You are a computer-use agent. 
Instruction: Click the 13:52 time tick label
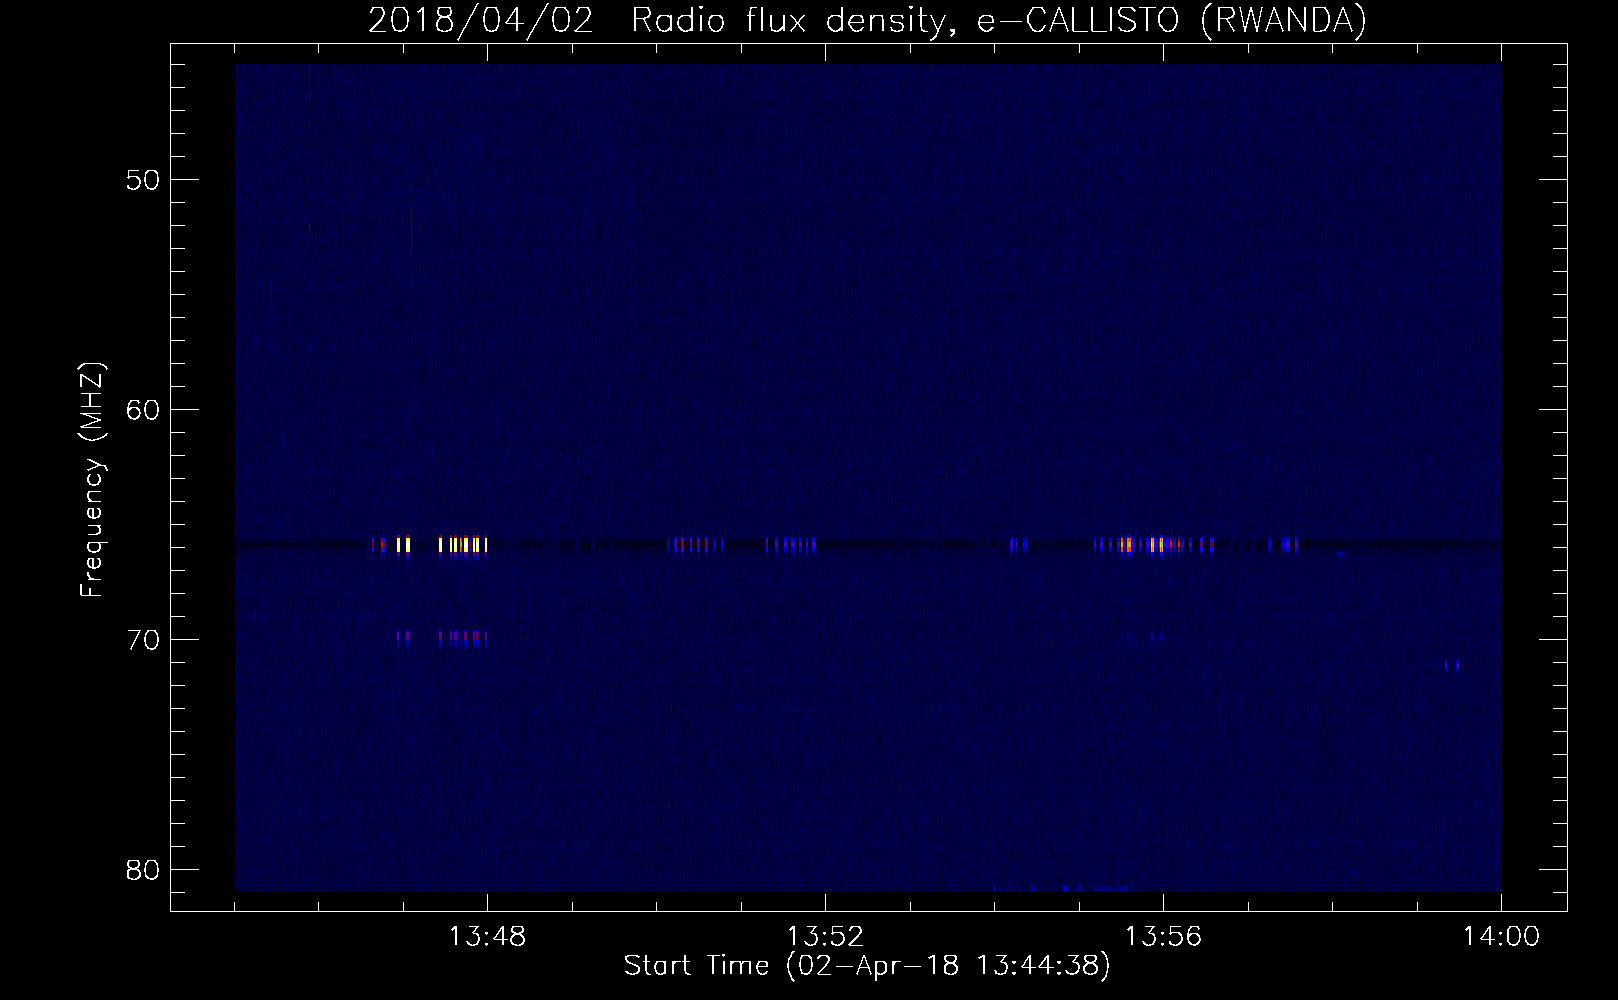pyautogui.click(x=825, y=937)
